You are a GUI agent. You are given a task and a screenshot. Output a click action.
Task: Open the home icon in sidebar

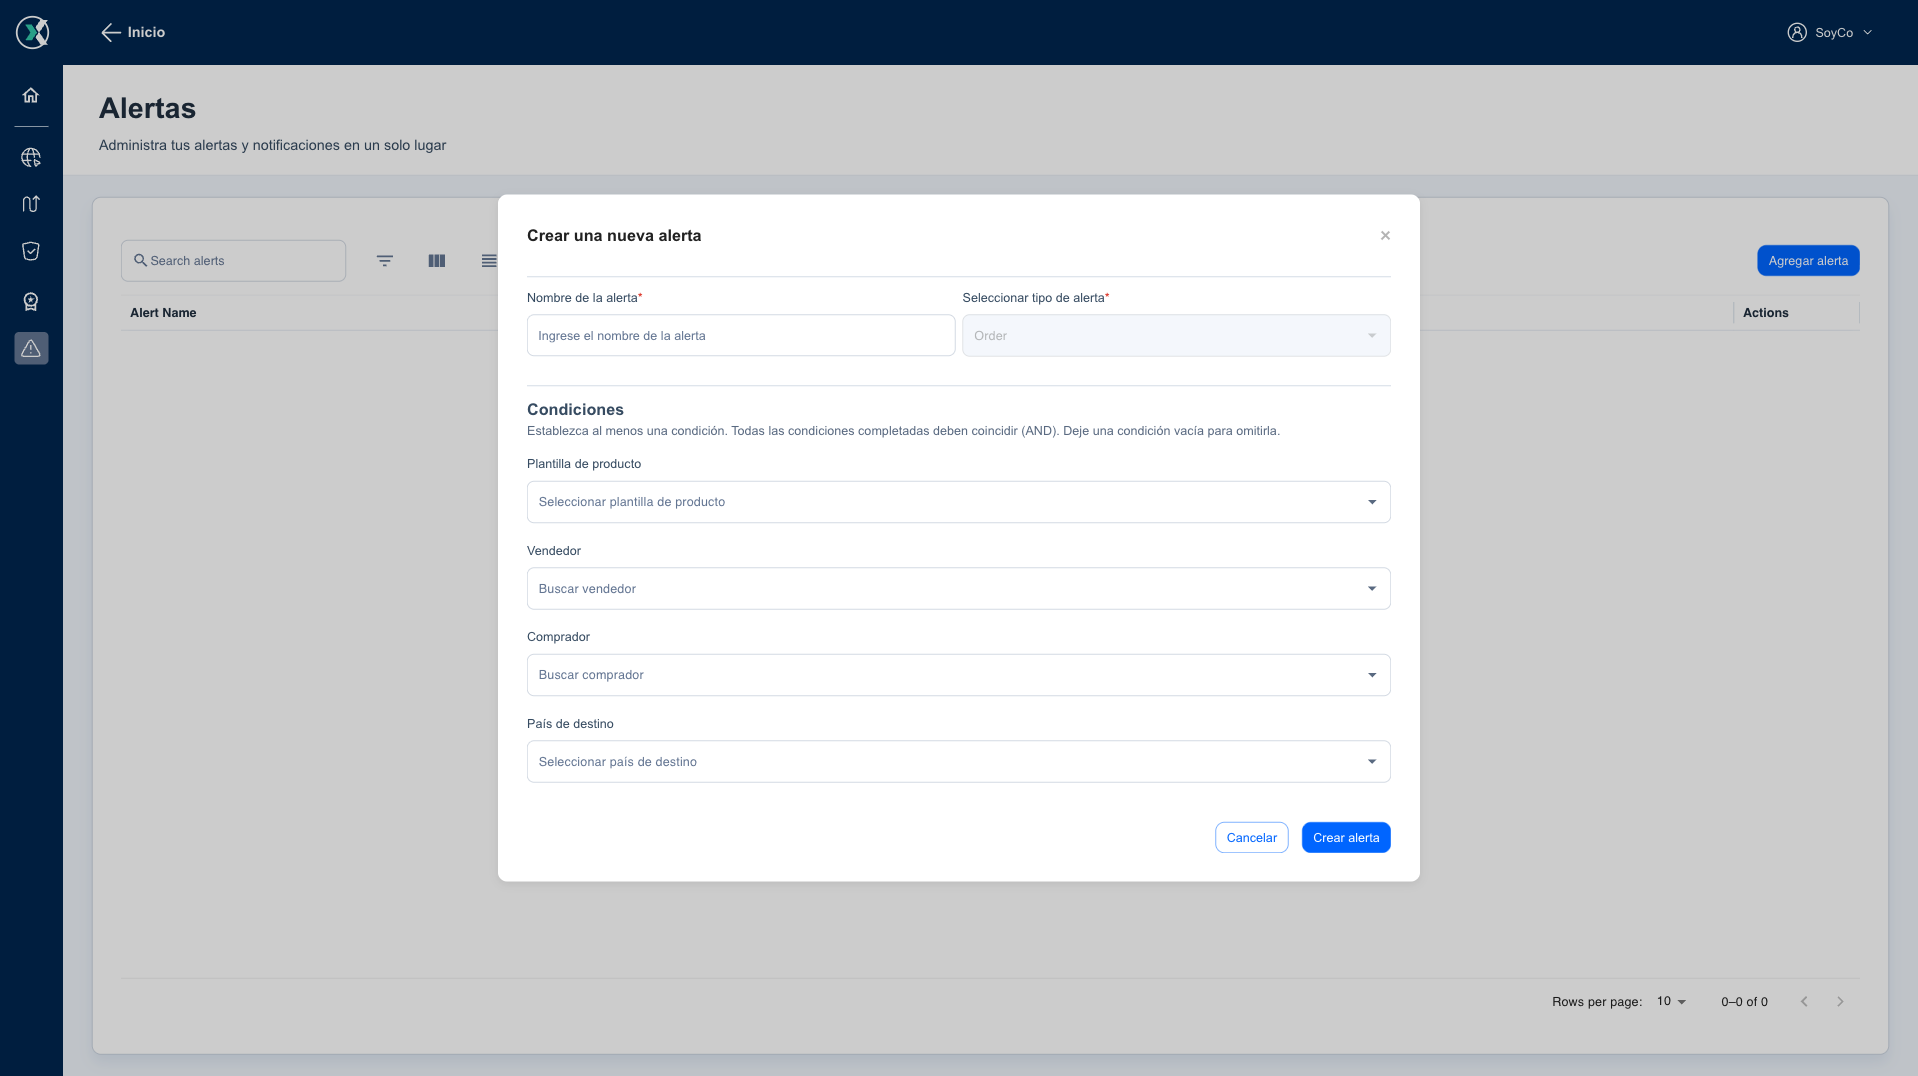coord(31,95)
